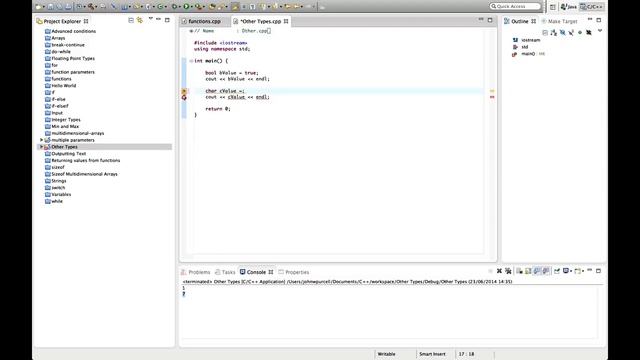Select the Console tab

coord(256,272)
